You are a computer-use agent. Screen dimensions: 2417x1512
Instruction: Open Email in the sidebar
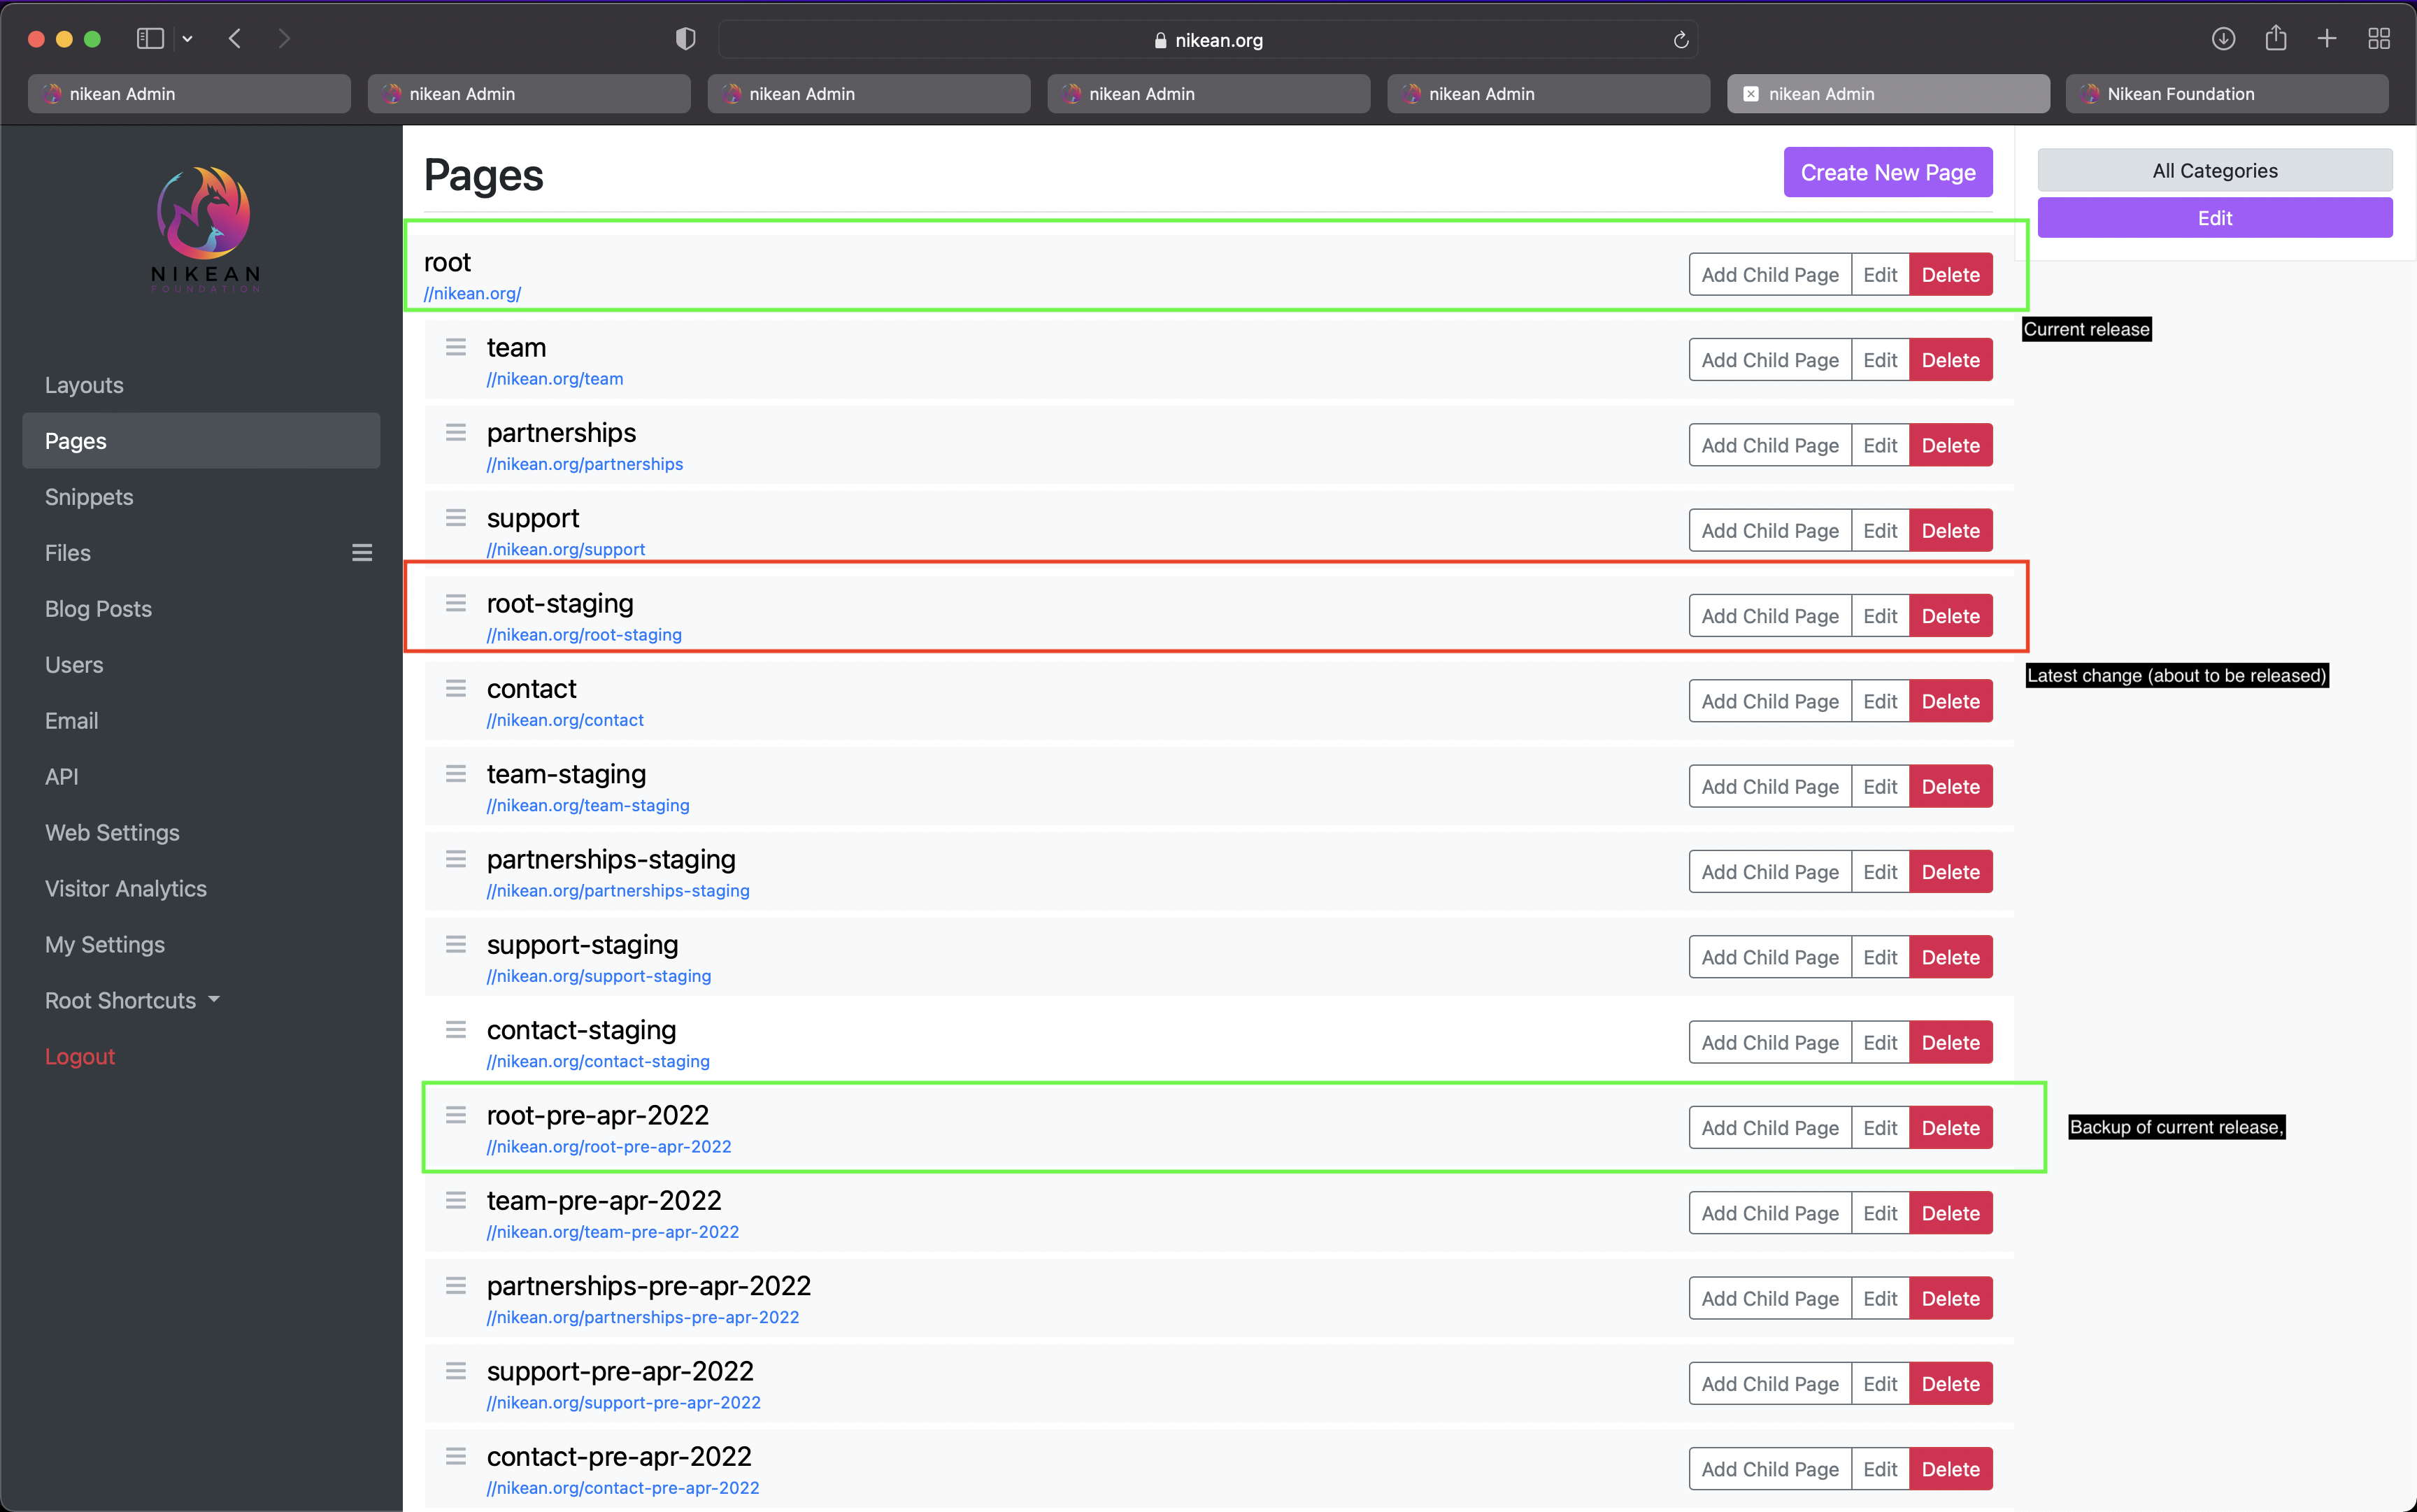[x=71, y=721]
